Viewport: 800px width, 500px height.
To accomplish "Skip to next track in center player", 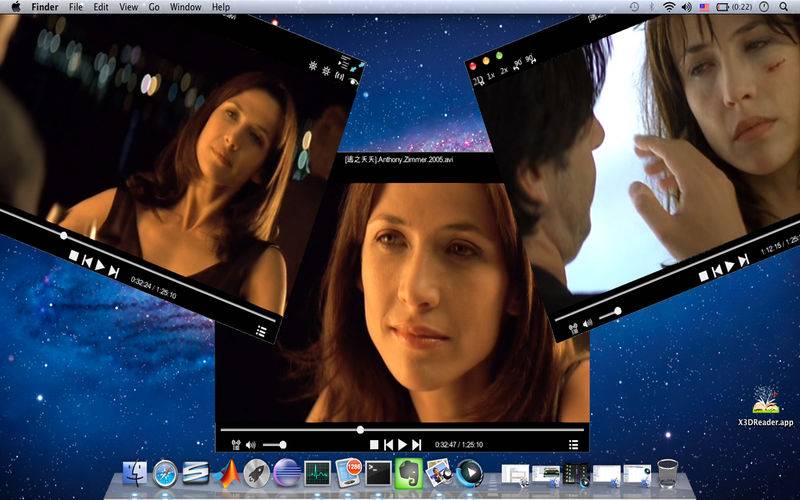I will tap(416, 444).
